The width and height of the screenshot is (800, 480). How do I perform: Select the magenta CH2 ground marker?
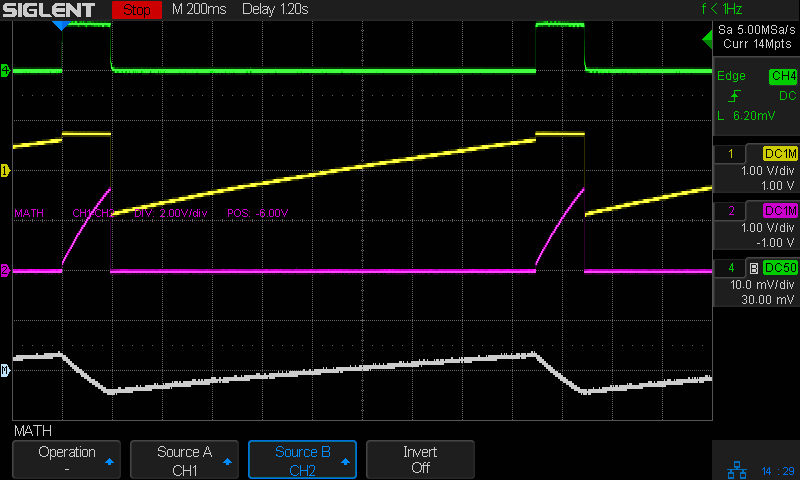(x=5, y=271)
